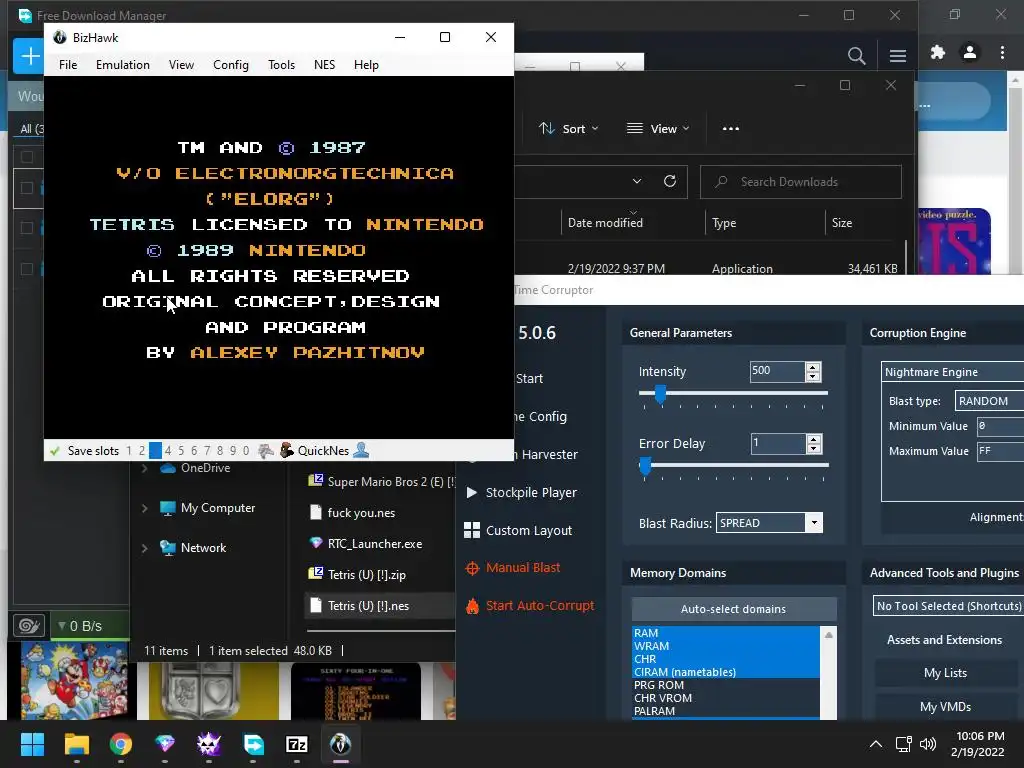
Task: Click the Start Auto-Corrupt flame icon
Action: 472,606
